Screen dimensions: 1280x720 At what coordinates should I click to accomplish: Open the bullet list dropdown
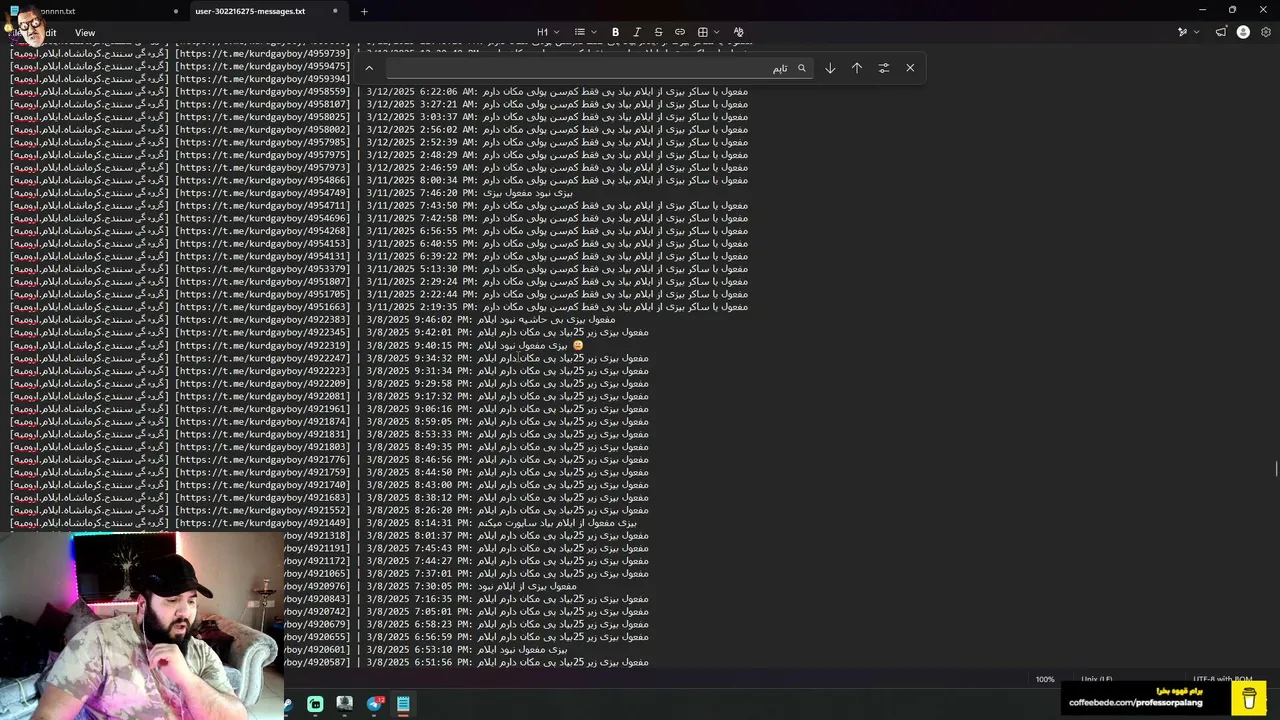click(x=586, y=32)
